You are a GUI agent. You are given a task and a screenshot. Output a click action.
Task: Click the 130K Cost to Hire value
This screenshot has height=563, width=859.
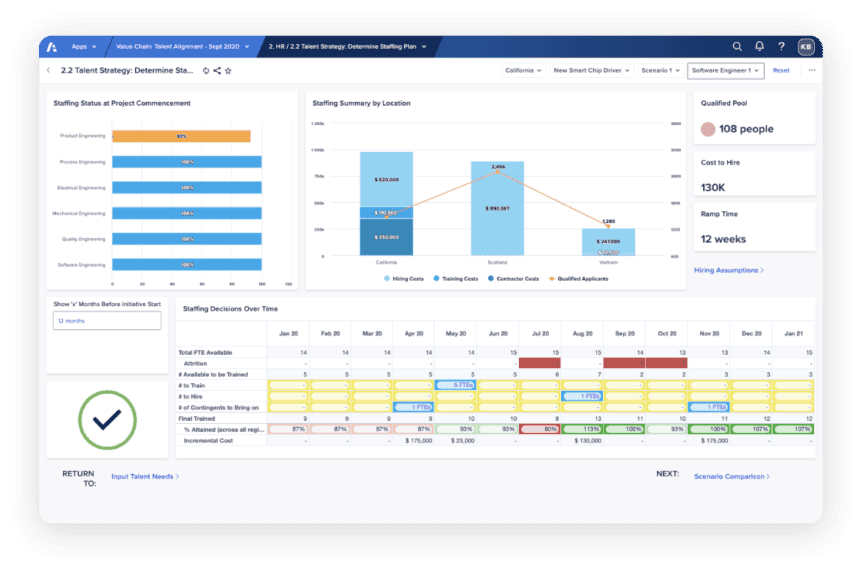(x=713, y=188)
